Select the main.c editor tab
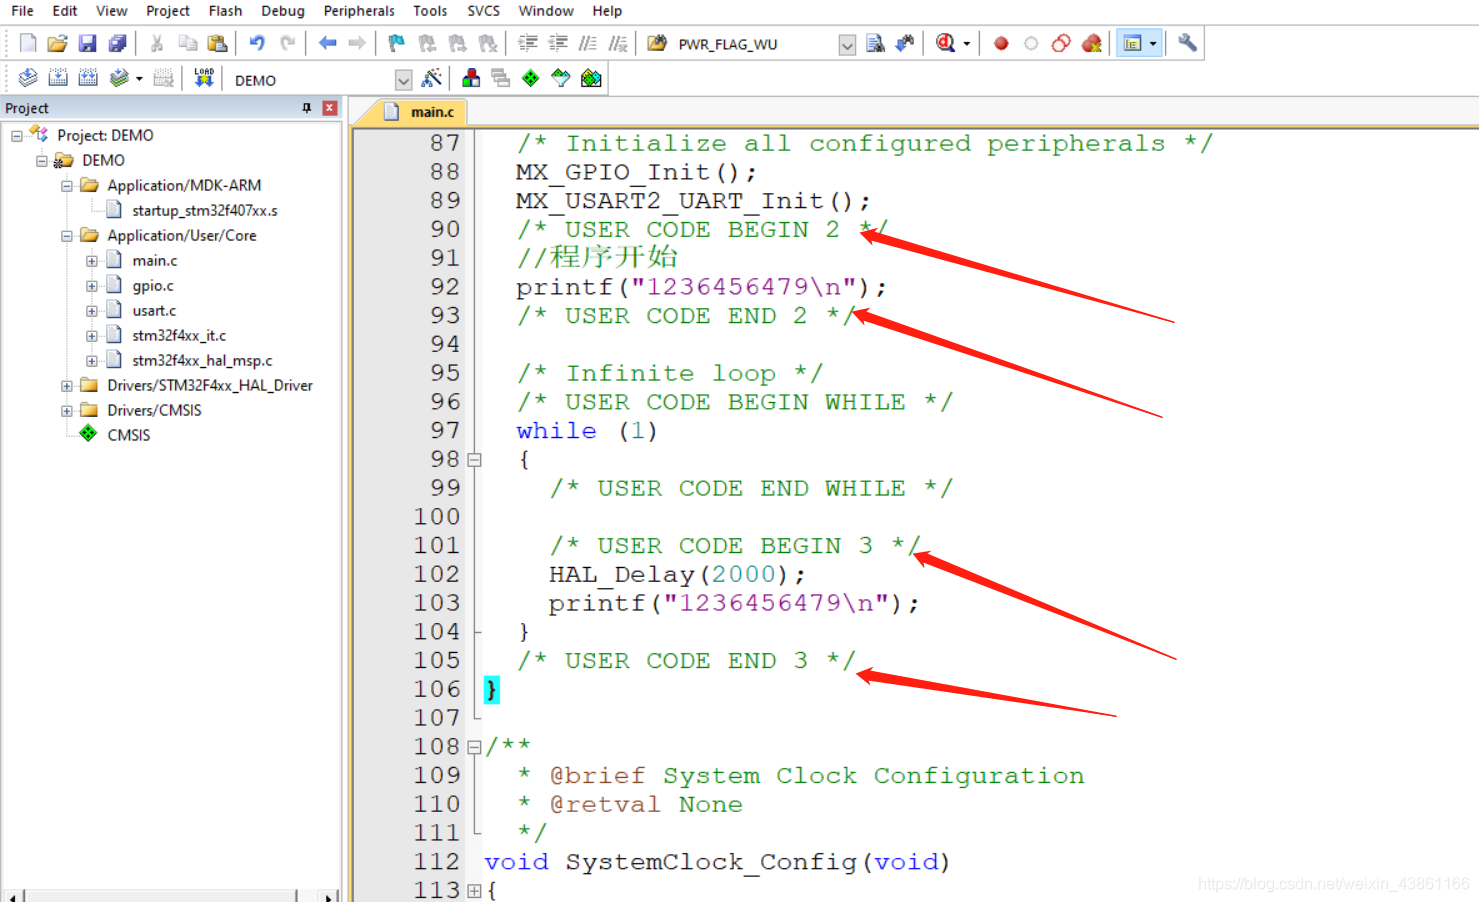Viewport: 1479px width, 902px height. (420, 112)
